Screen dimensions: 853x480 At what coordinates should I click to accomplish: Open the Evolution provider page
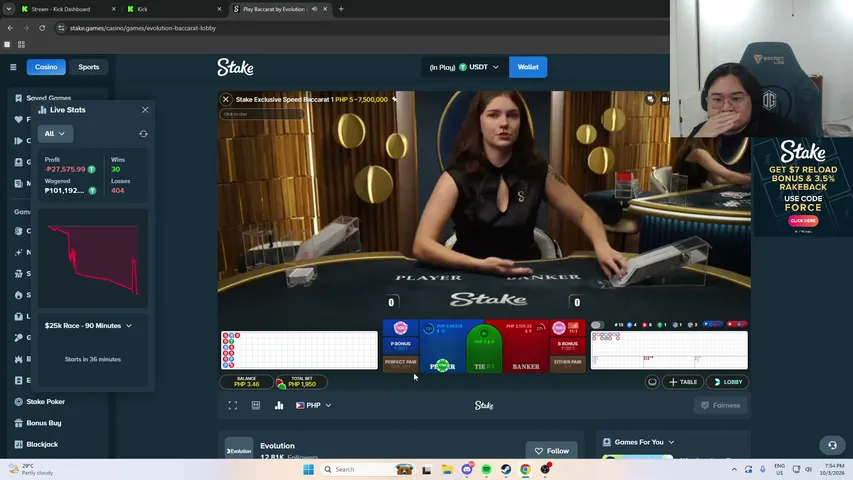point(277,446)
